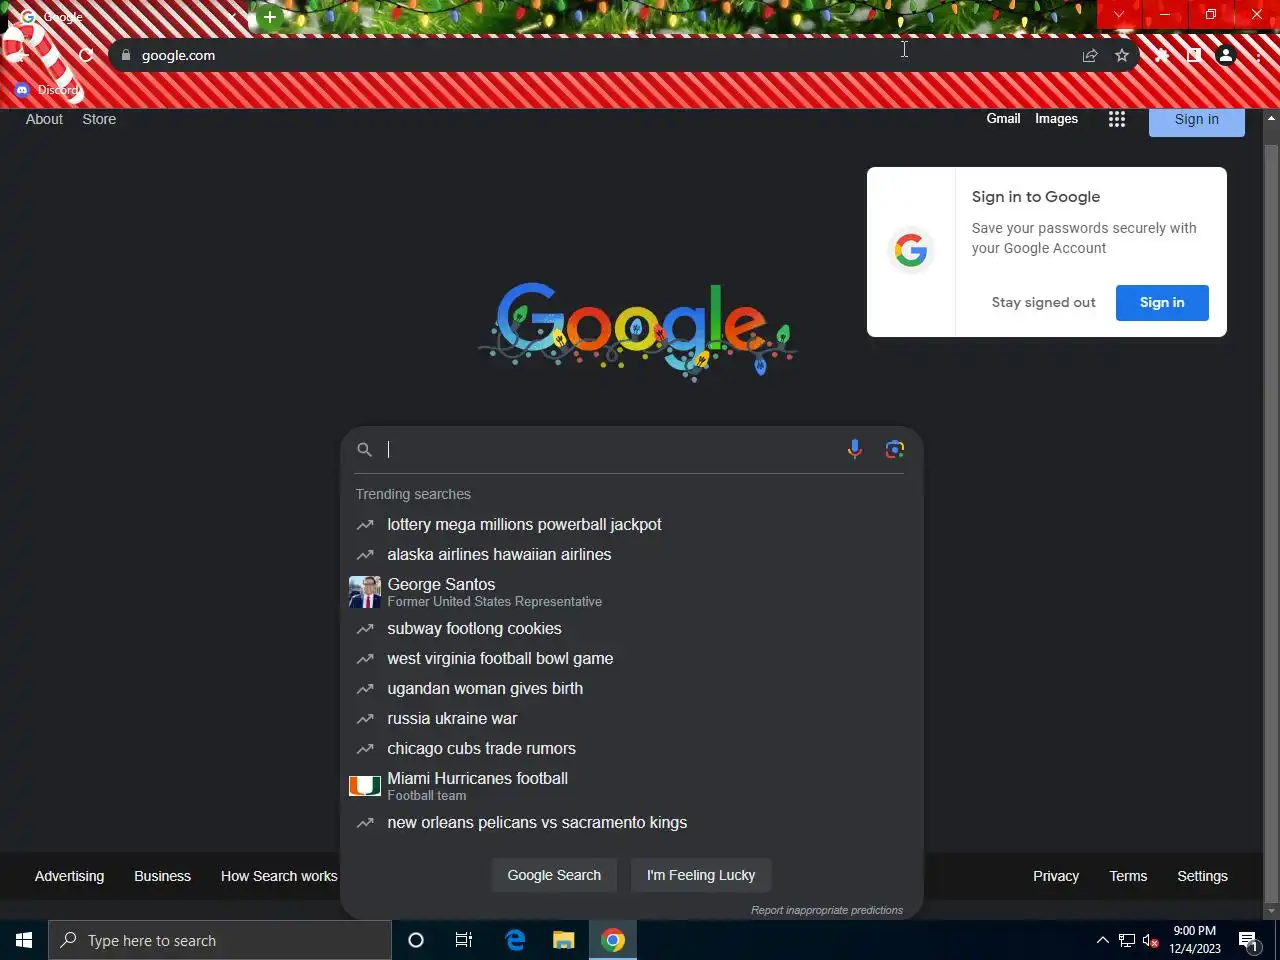Choose Stay signed out in the popup

(x=1044, y=302)
